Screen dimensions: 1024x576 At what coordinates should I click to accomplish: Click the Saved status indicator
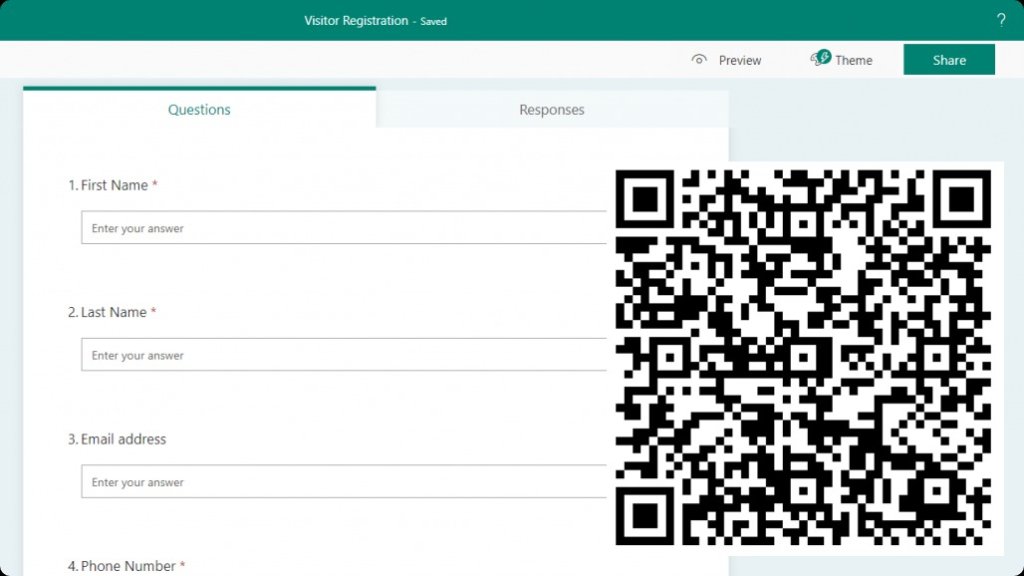[x=433, y=21]
